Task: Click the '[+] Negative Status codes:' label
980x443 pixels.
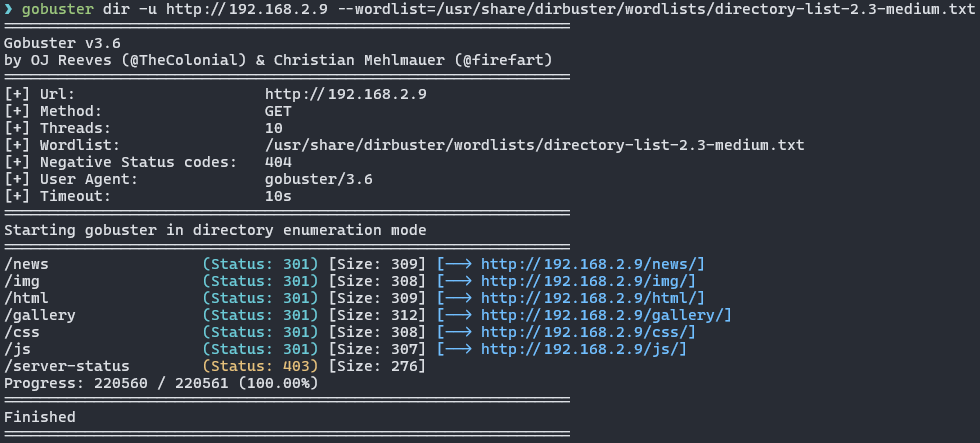Action: click(x=121, y=162)
